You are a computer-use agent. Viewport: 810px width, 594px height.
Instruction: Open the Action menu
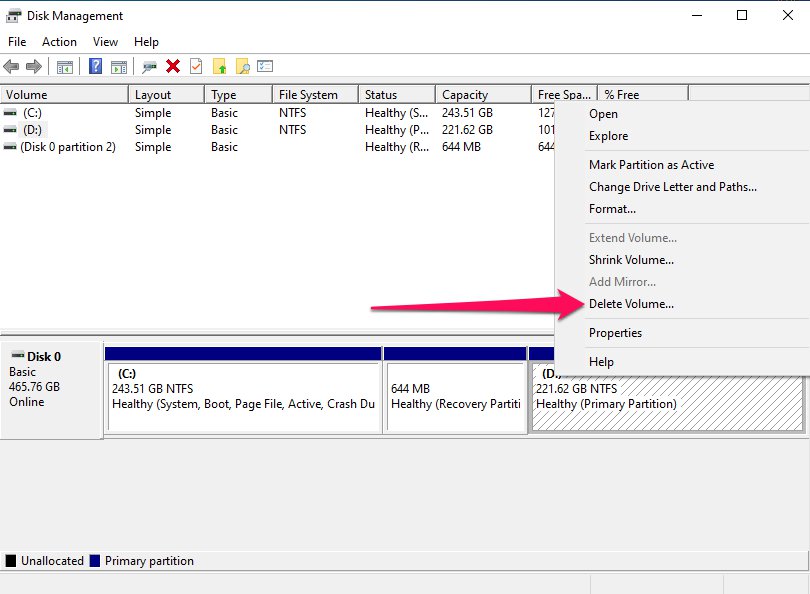[x=59, y=42]
